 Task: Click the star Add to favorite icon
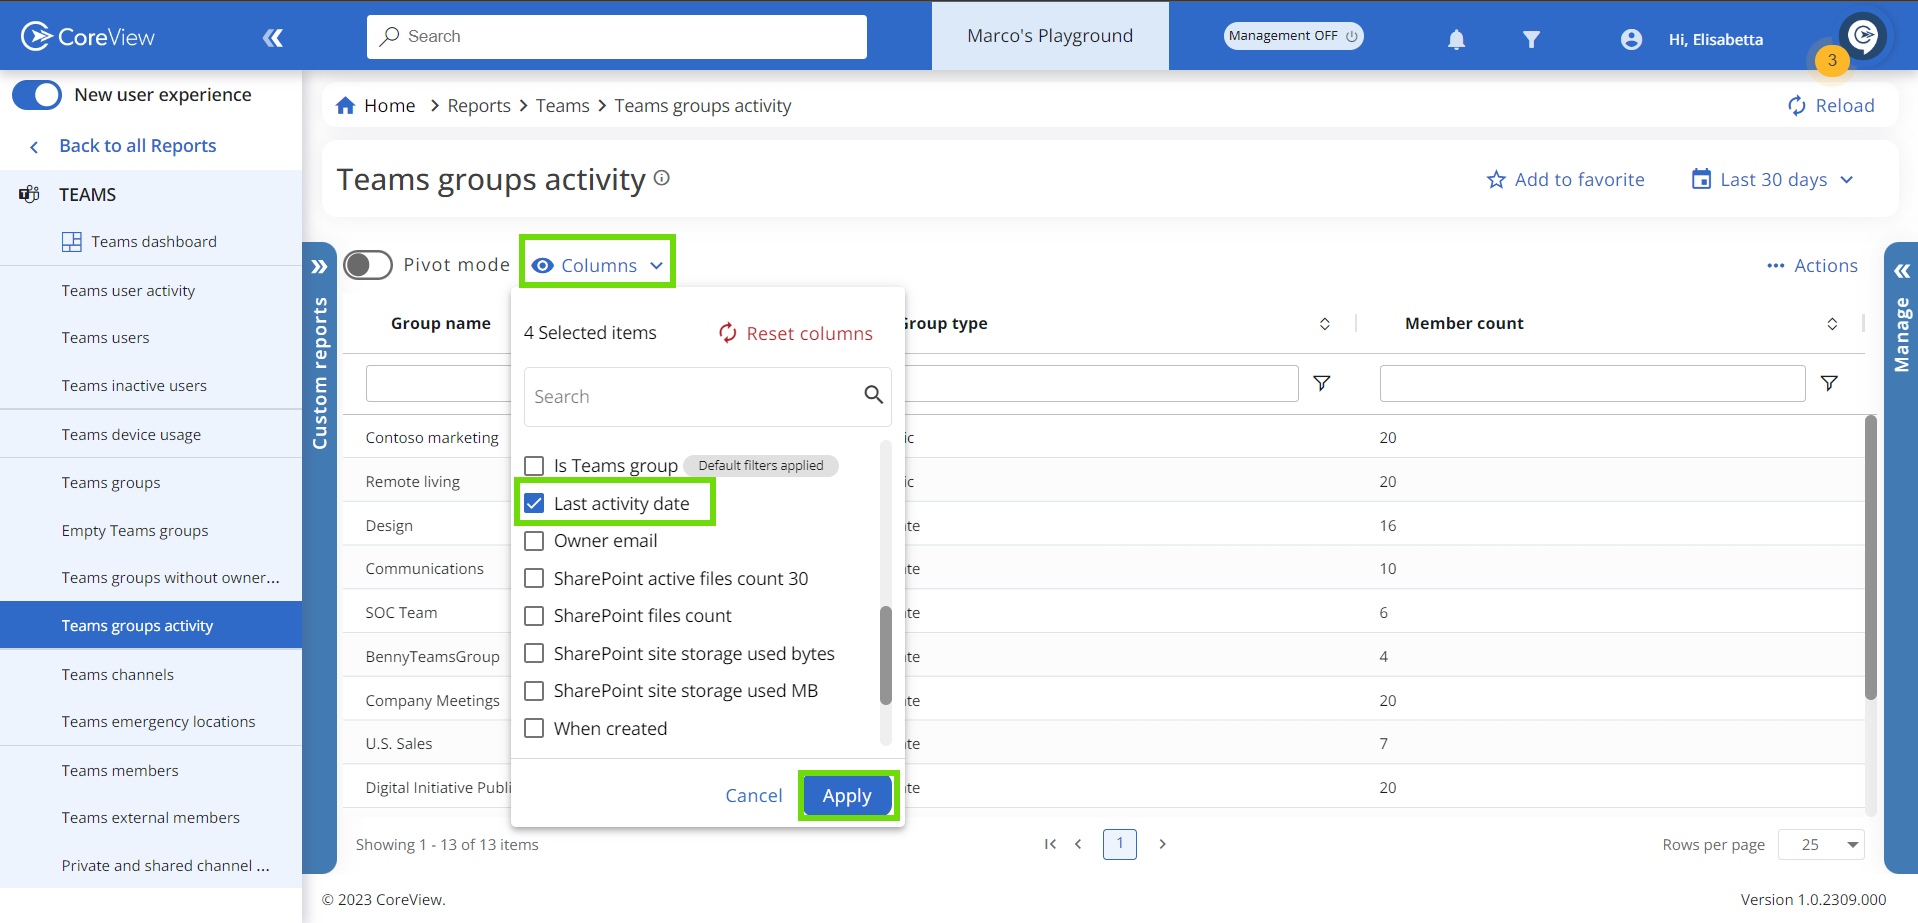(x=1496, y=180)
